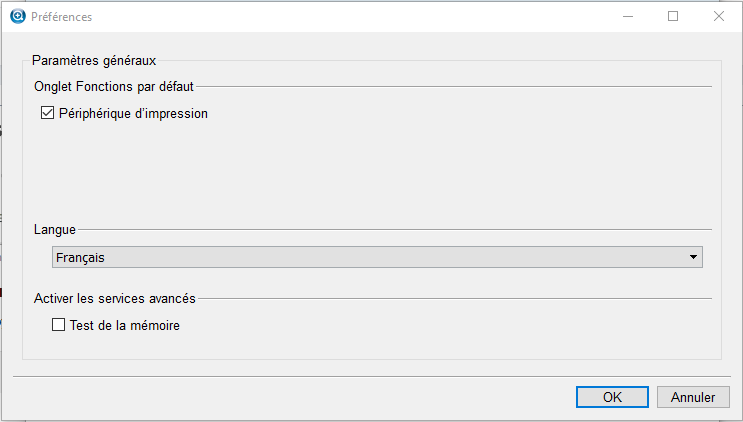Minimize the Préférences window

(x=627, y=17)
